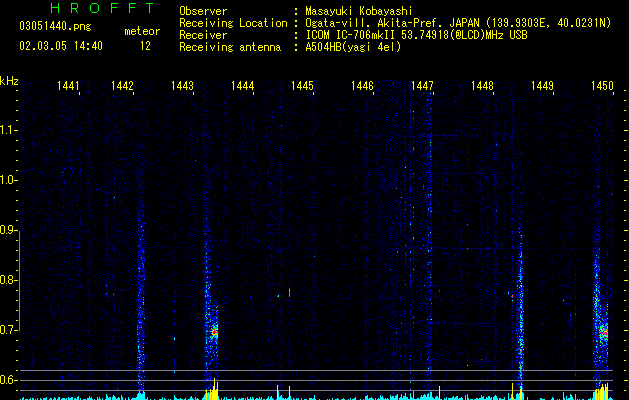Viewport: 629px width, 400px height.
Task: Click the 0.6 kHz frequency tick label
Action: 8,380
